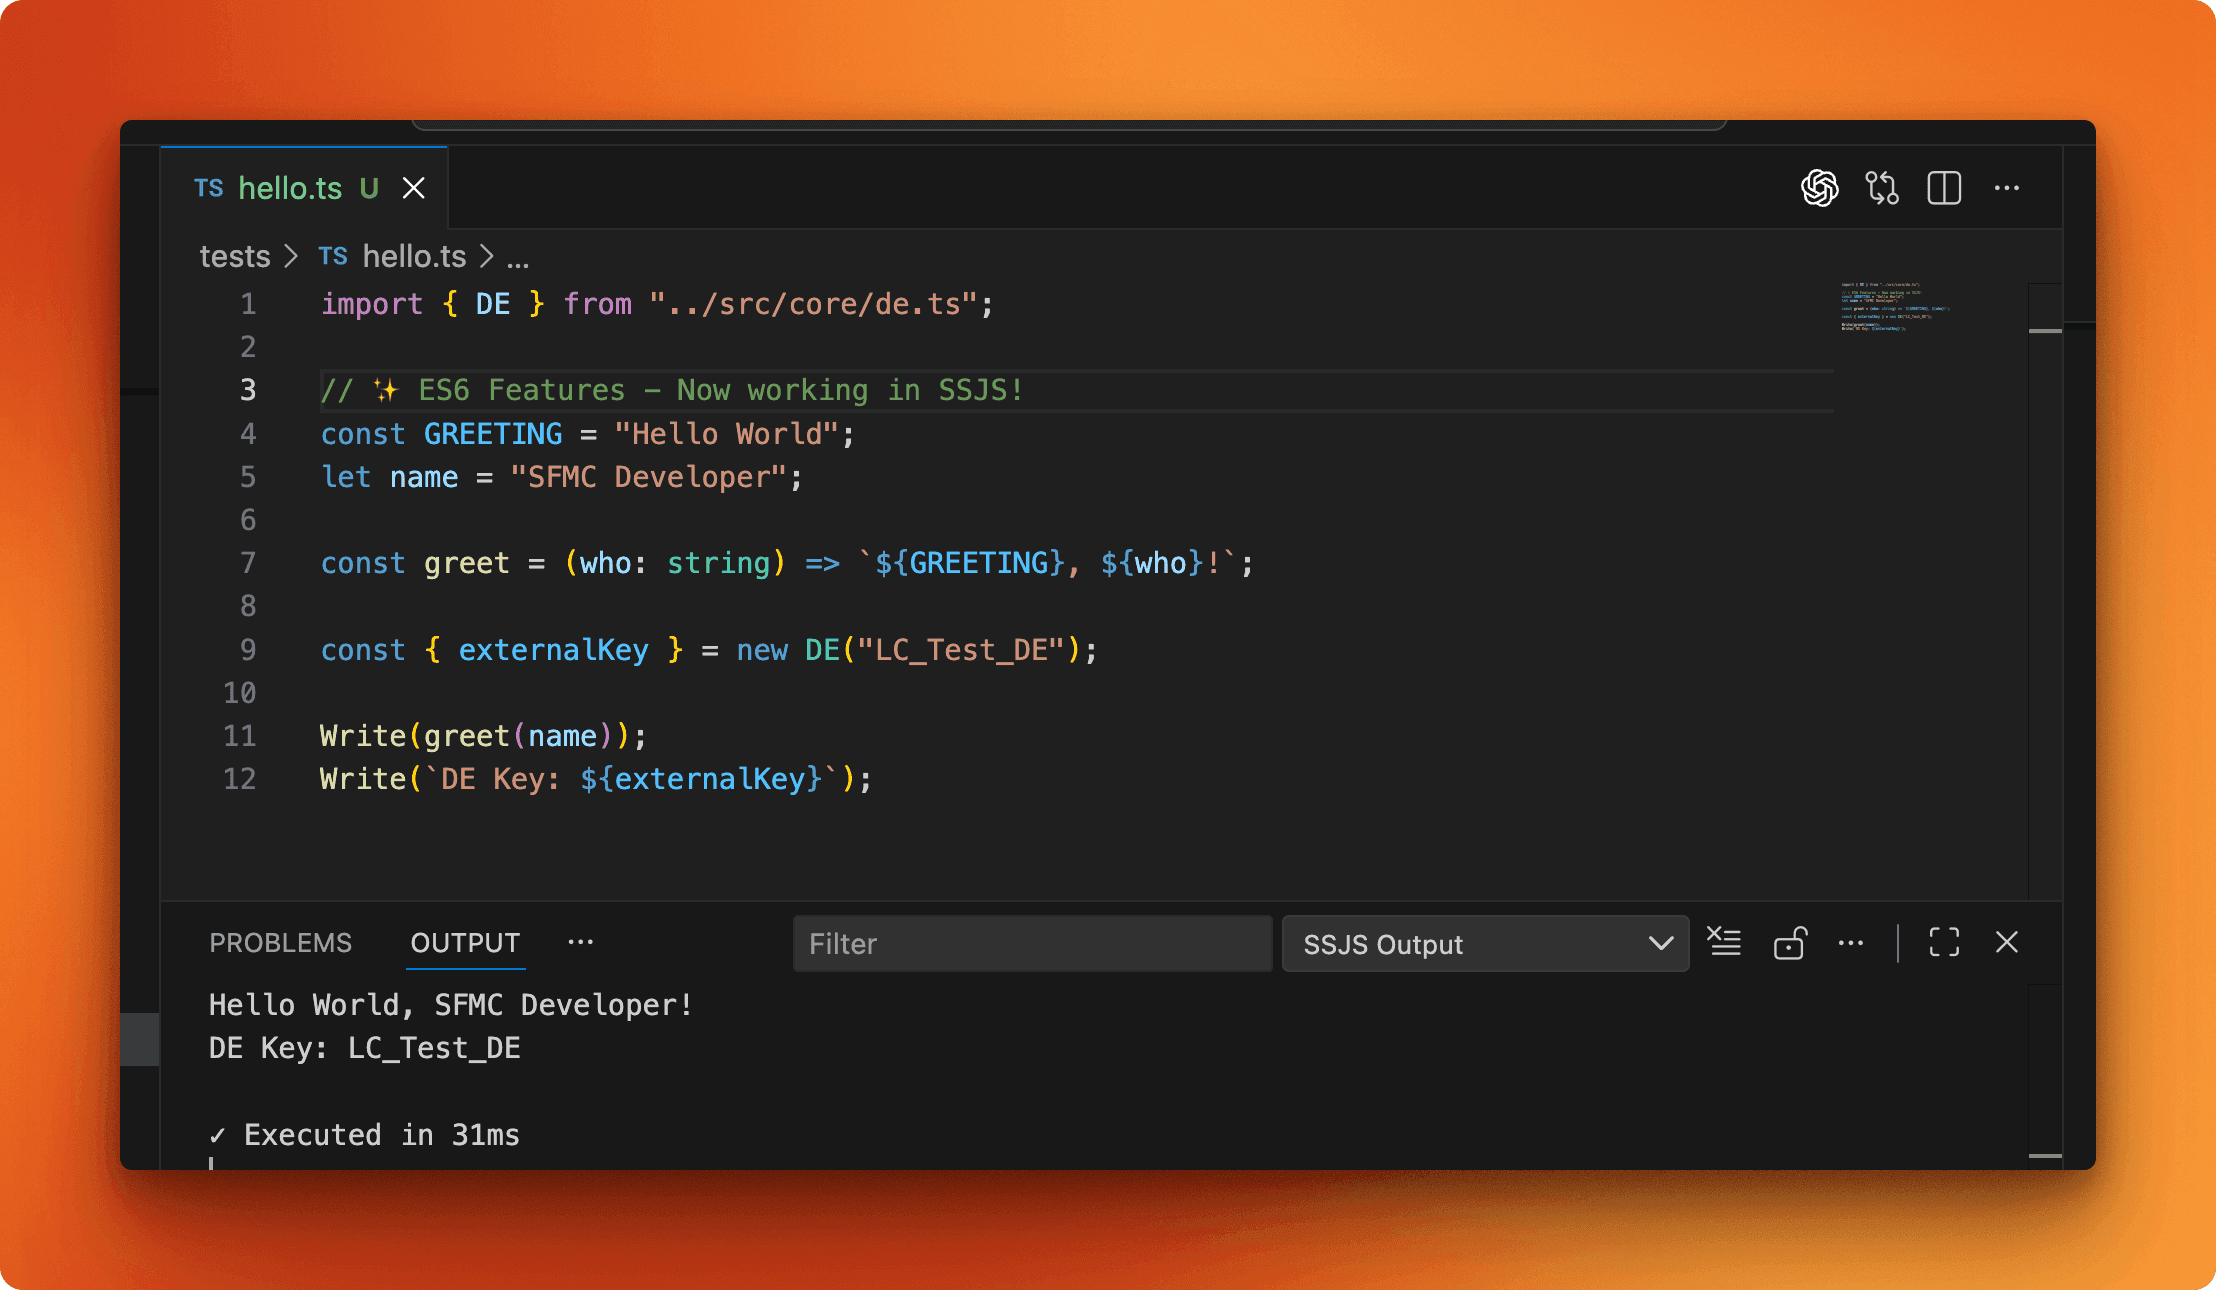The image size is (2216, 1290).
Task: Maximize the output panel
Action: 1945,942
